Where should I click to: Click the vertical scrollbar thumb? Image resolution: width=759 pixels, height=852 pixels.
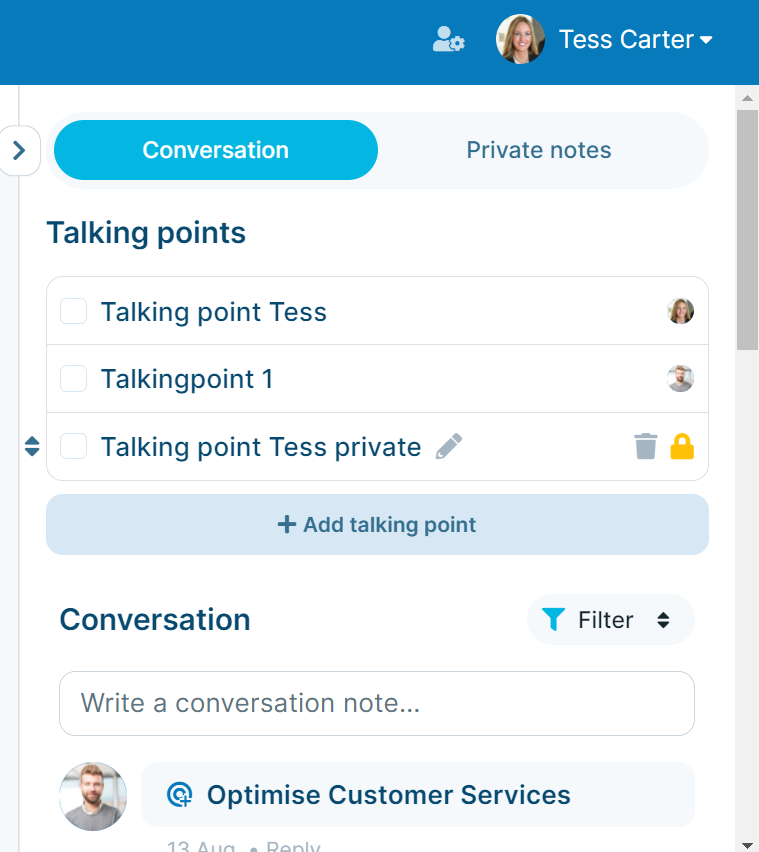click(747, 230)
